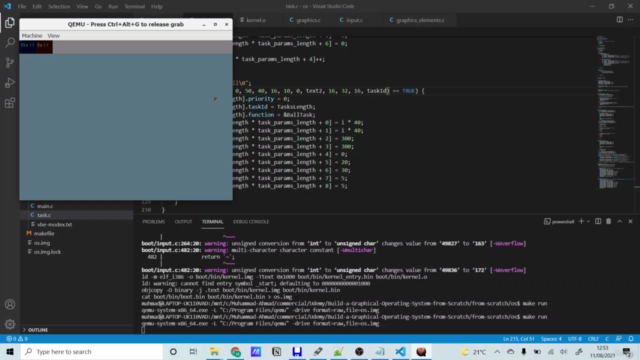
Task: Open the Explorer view in the activity bar
Action: pyautogui.click(x=10, y=23)
